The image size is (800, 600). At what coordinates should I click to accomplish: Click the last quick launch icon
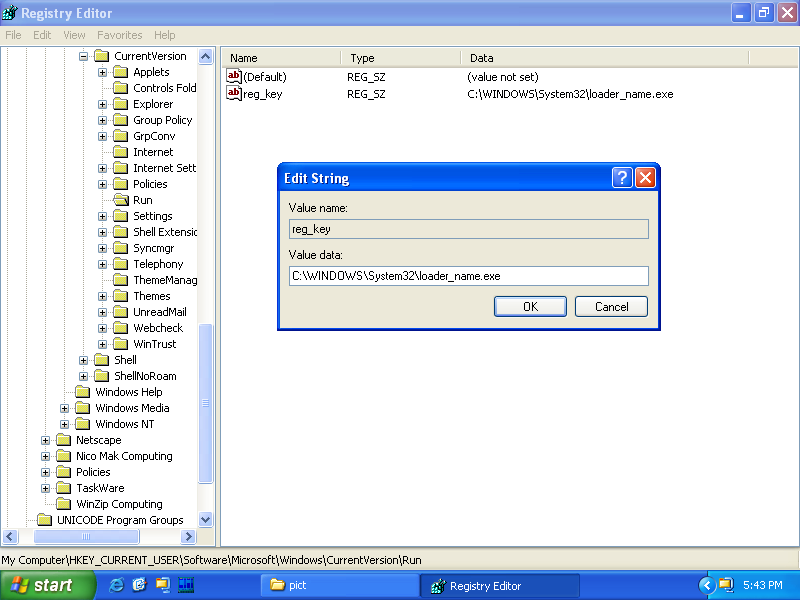(x=186, y=585)
